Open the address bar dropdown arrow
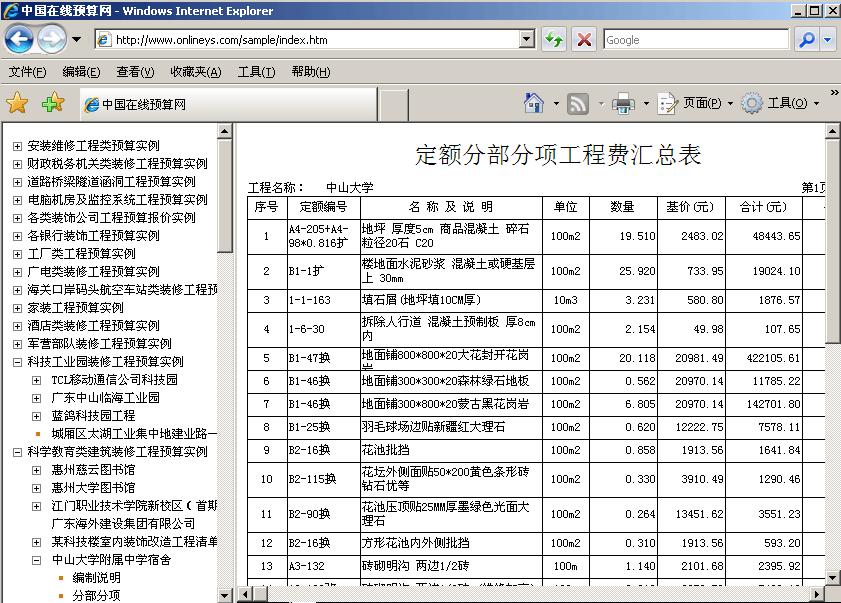The height and width of the screenshot is (603, 841). tap(527, 40)
